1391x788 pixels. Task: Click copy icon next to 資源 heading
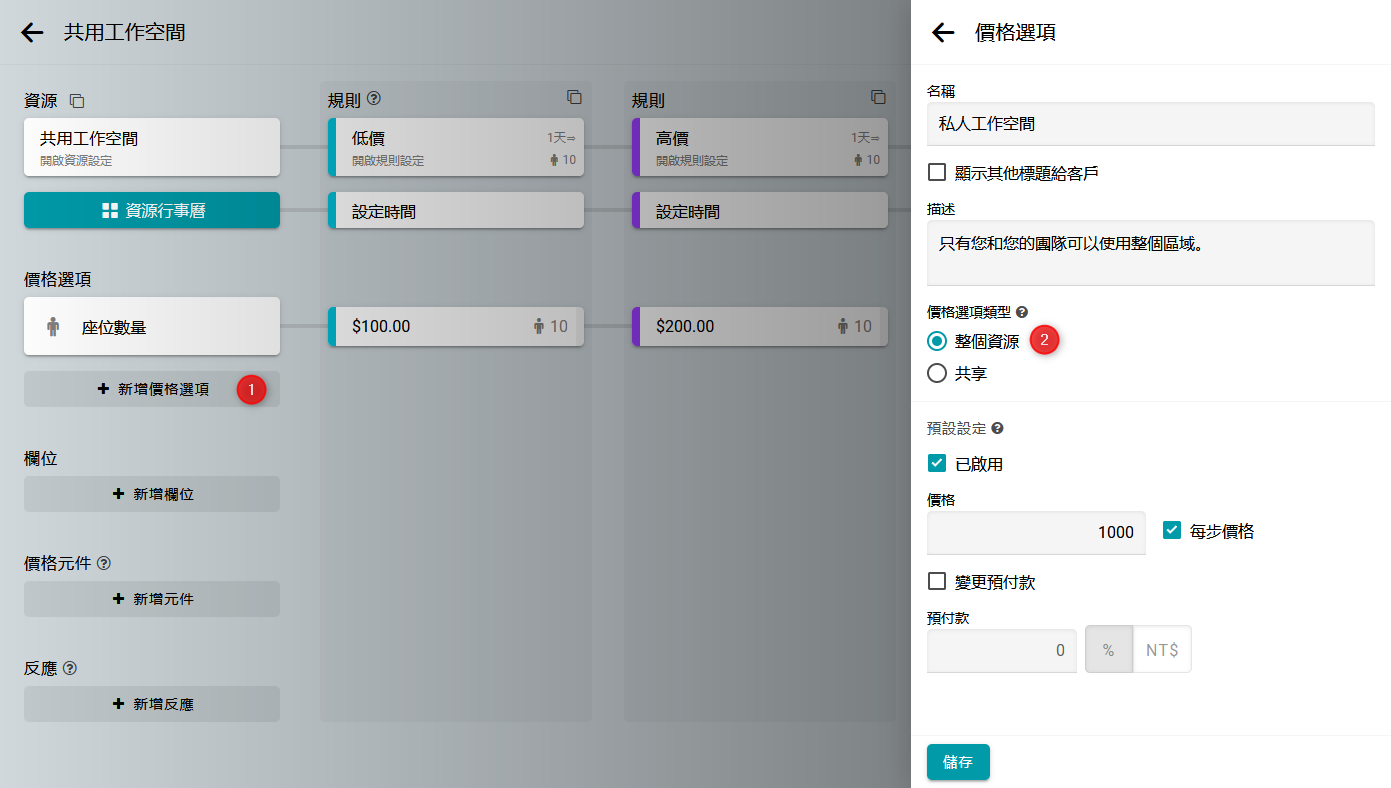pyautogui.click(x=77, y=101)
